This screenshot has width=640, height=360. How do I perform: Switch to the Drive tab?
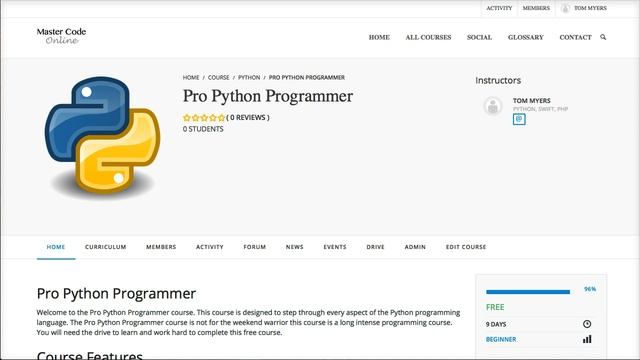[376, 247]
